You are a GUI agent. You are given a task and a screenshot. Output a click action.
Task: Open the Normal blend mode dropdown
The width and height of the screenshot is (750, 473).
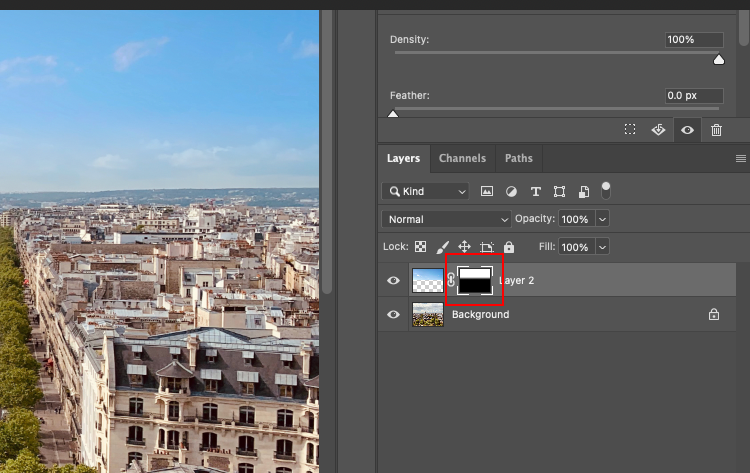pos(446,219)
